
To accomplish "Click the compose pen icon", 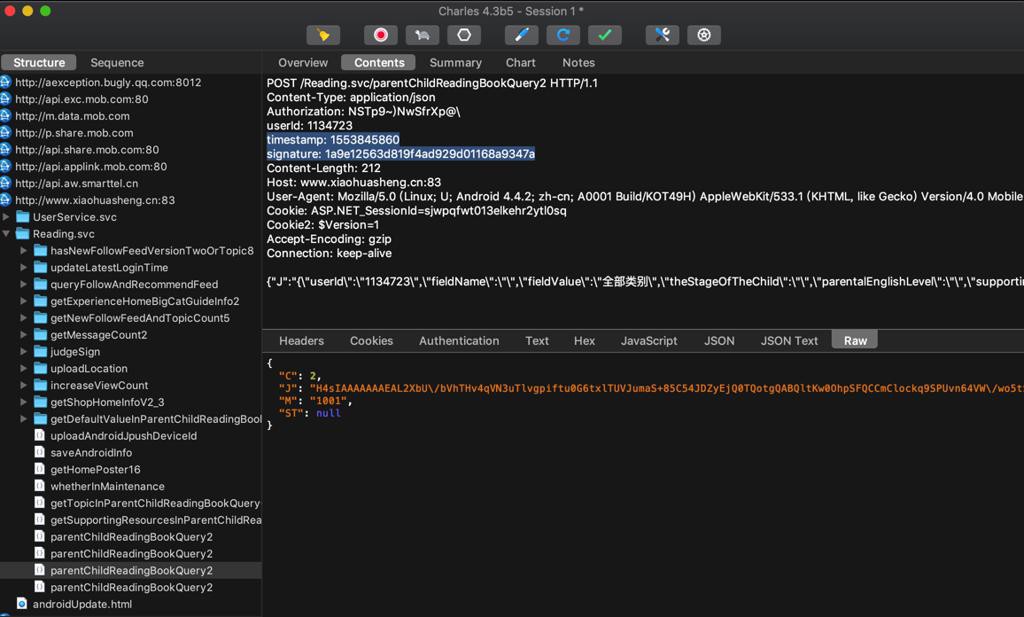I will (521, 35).
